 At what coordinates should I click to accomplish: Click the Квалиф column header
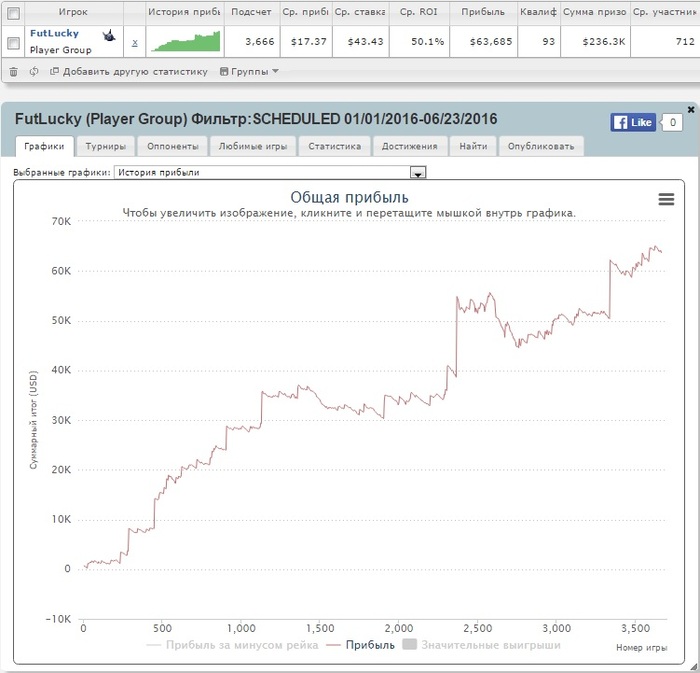tap(538, 12)
